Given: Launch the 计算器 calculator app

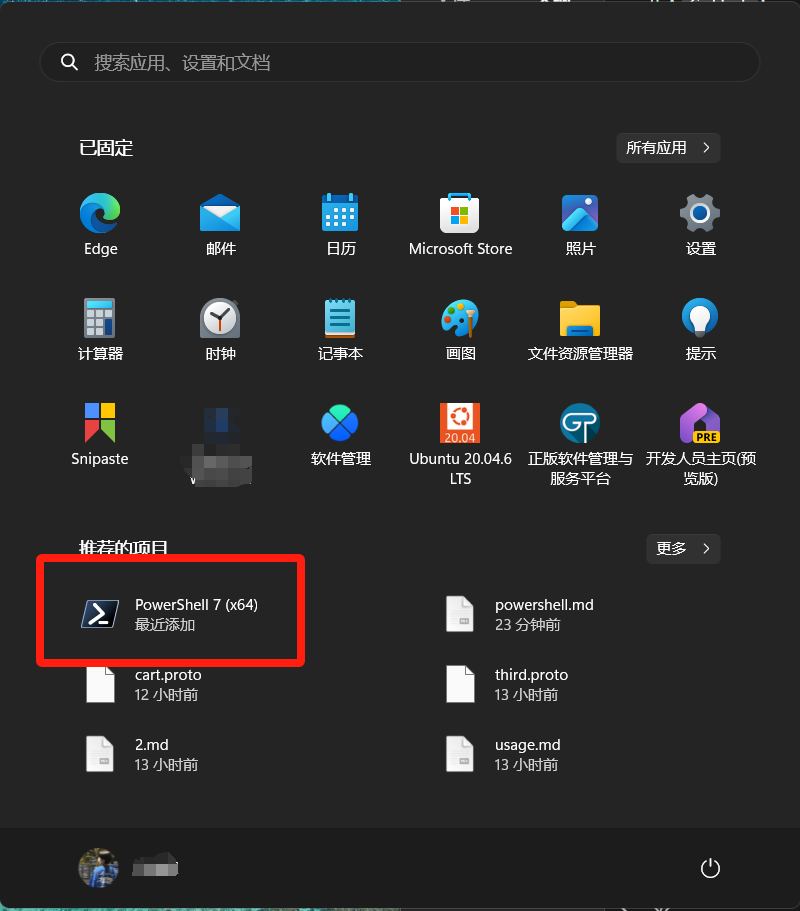Looking at the screenshot, I should [x=100, y=329].
